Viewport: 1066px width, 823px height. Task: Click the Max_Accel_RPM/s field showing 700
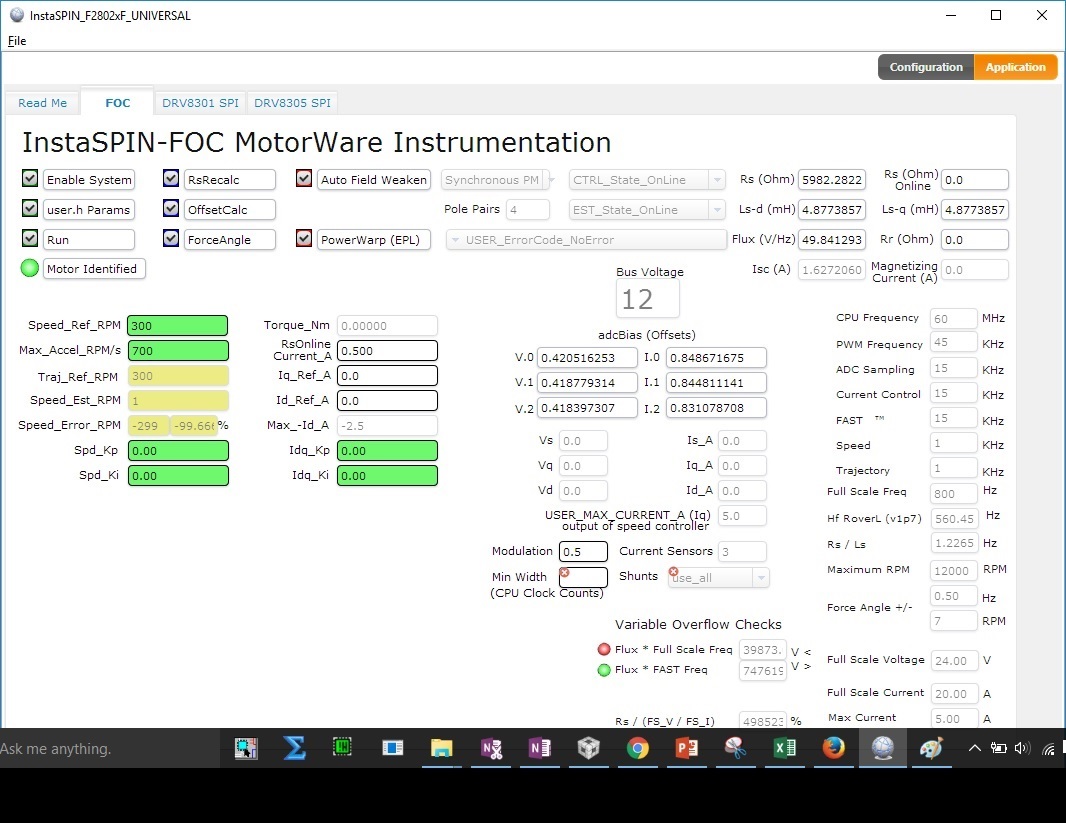click(178, 351)
